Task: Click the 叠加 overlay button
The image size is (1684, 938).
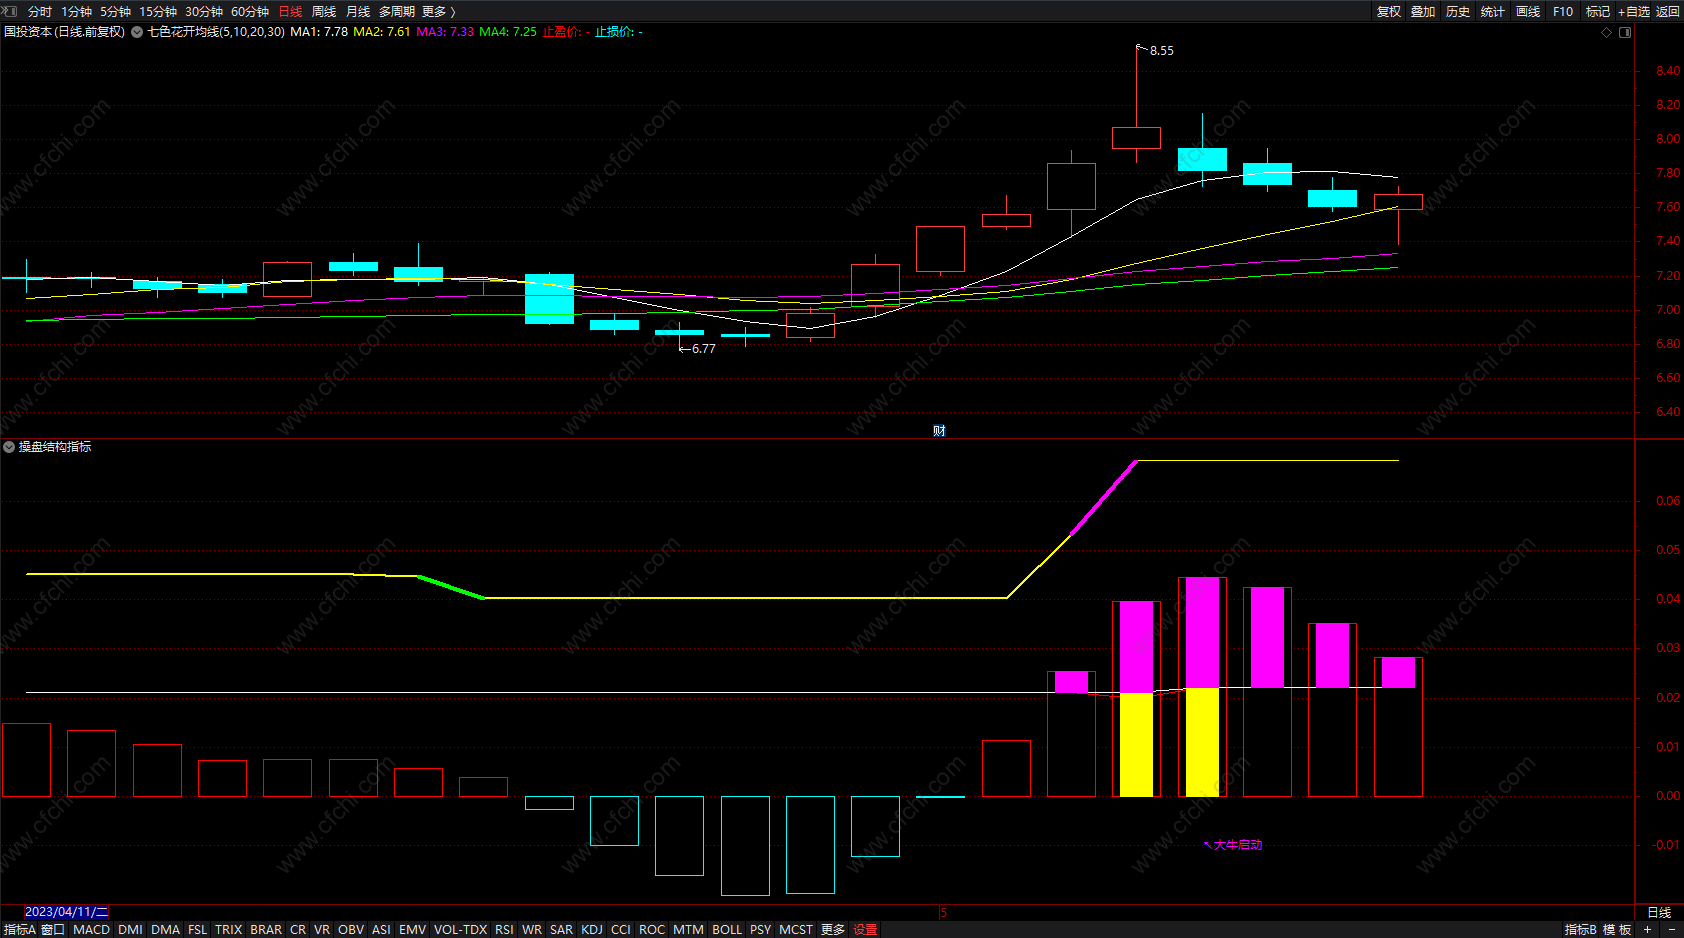Action: point(1423,12)
